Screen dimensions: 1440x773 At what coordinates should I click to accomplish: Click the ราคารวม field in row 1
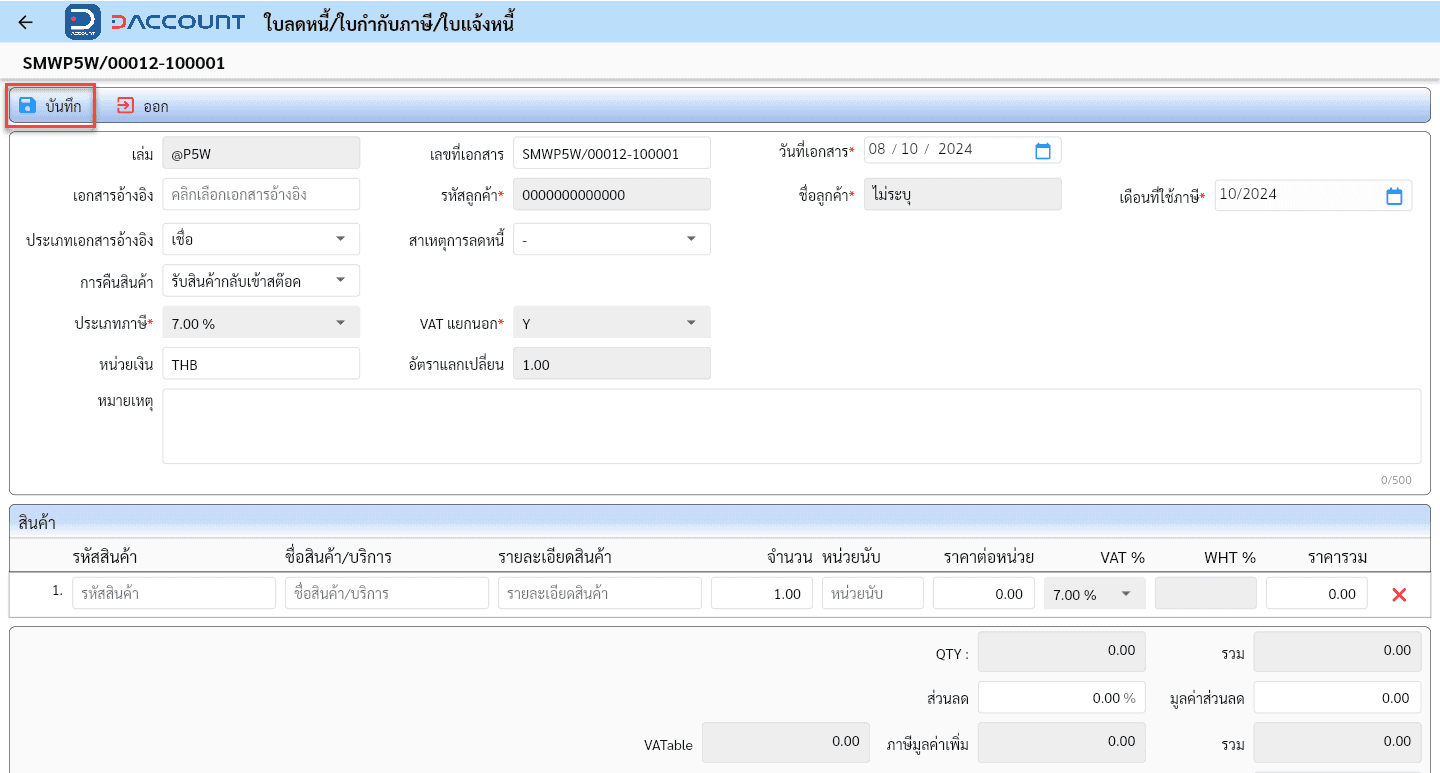coord(1317,593)
